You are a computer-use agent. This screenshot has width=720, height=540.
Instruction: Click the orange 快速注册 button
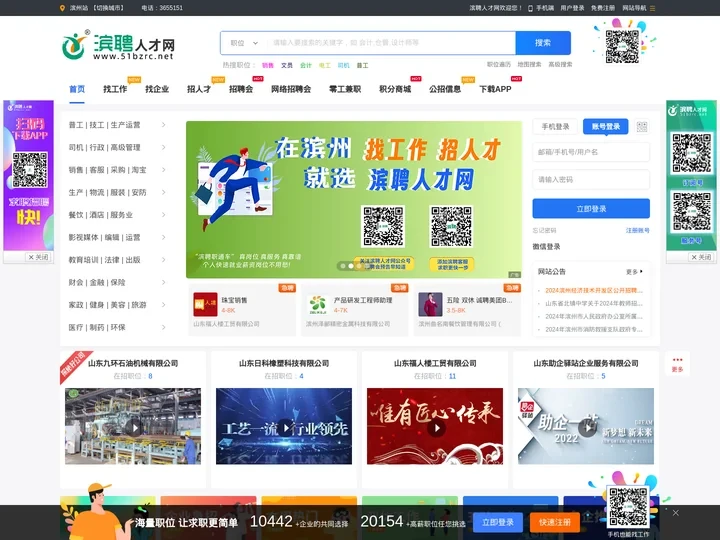(555, 522)
